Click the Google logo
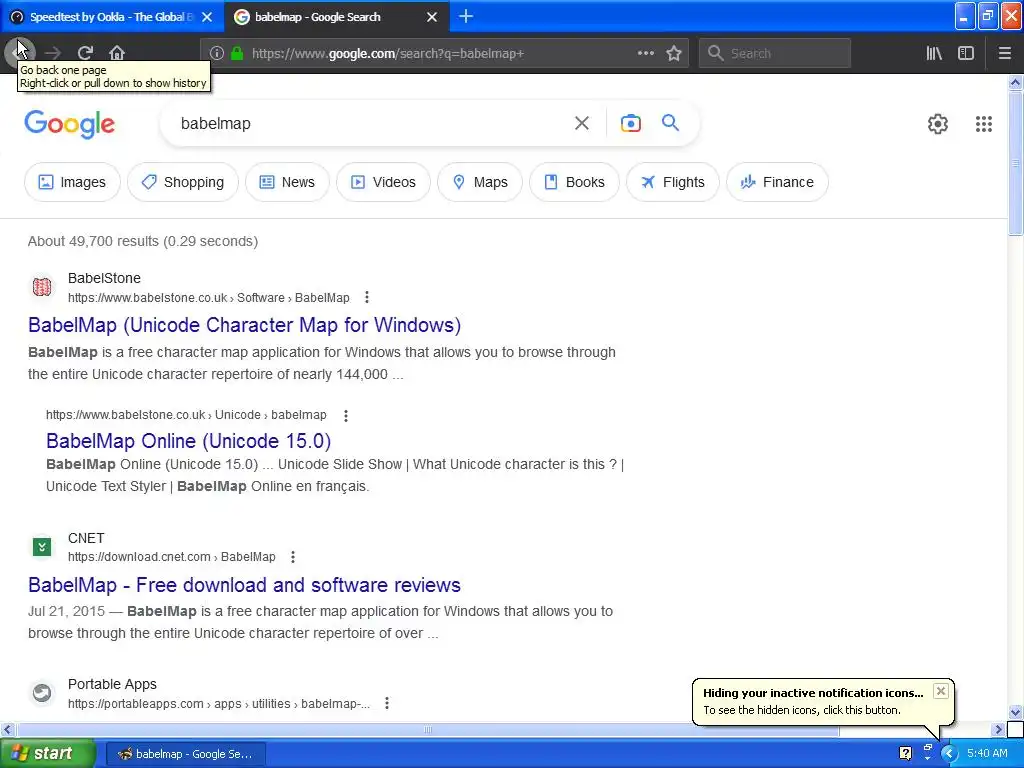This screenshot has width=1024, height=768. click(69, 124)
